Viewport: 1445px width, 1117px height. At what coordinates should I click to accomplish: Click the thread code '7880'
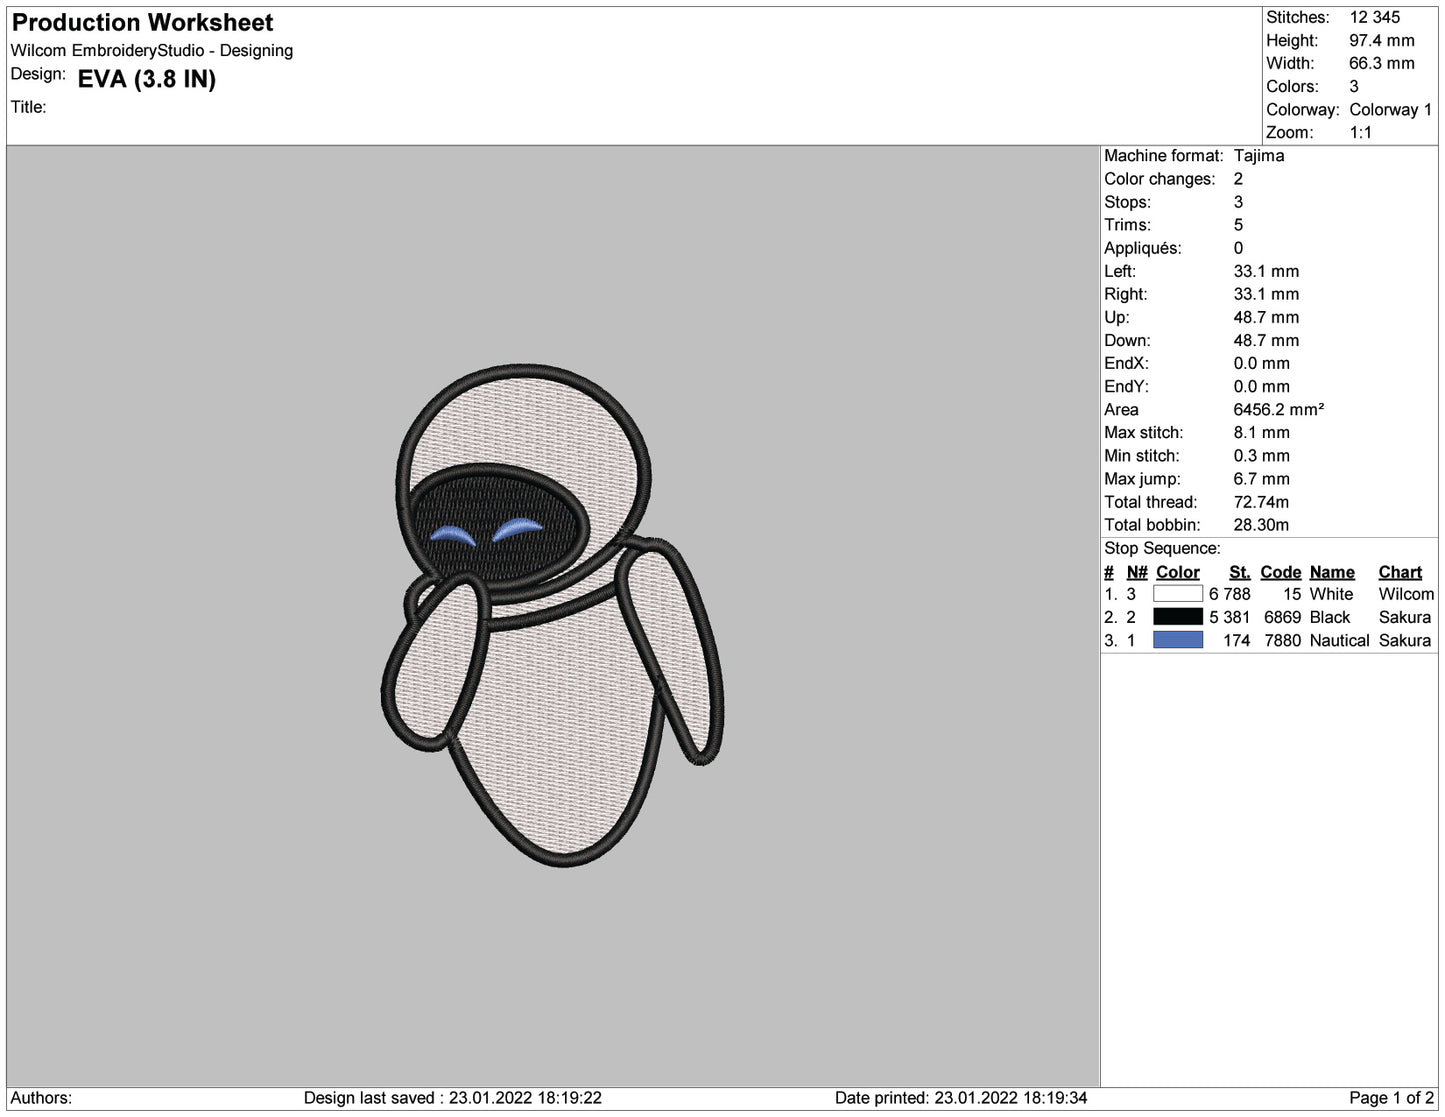1282,640
